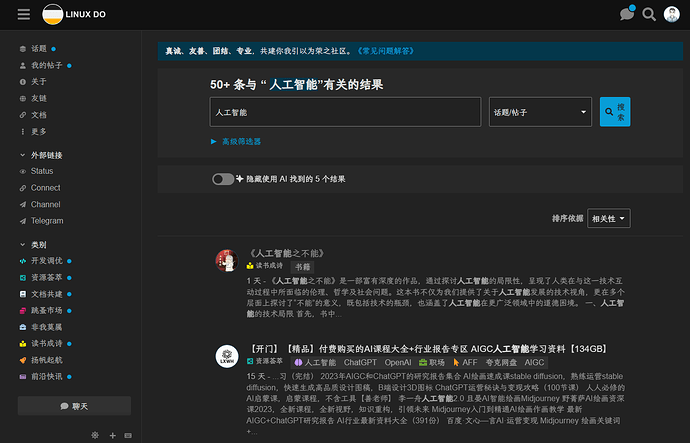Focus the search field containing 人工智能
This screenshot has width=690, height=443.
(345, 112)
